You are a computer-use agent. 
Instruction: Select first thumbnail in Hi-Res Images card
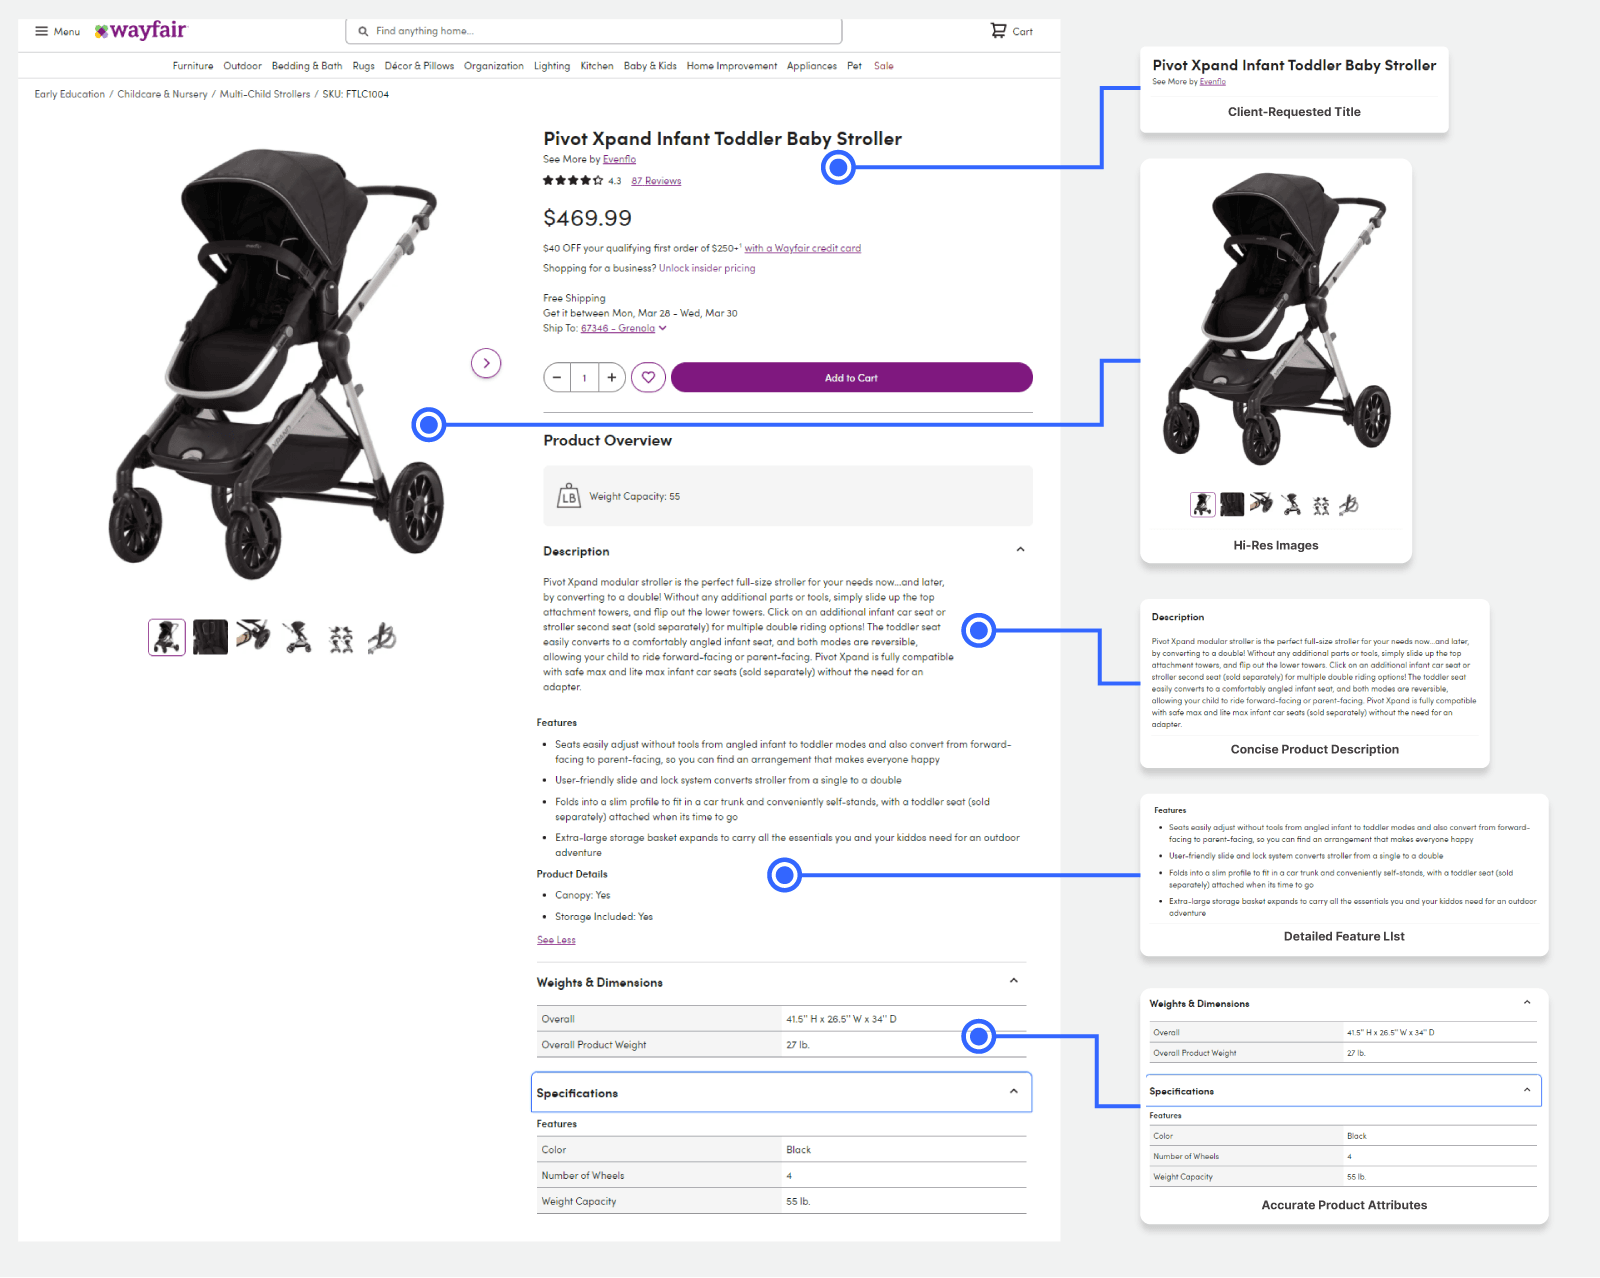click(1203, 505)
